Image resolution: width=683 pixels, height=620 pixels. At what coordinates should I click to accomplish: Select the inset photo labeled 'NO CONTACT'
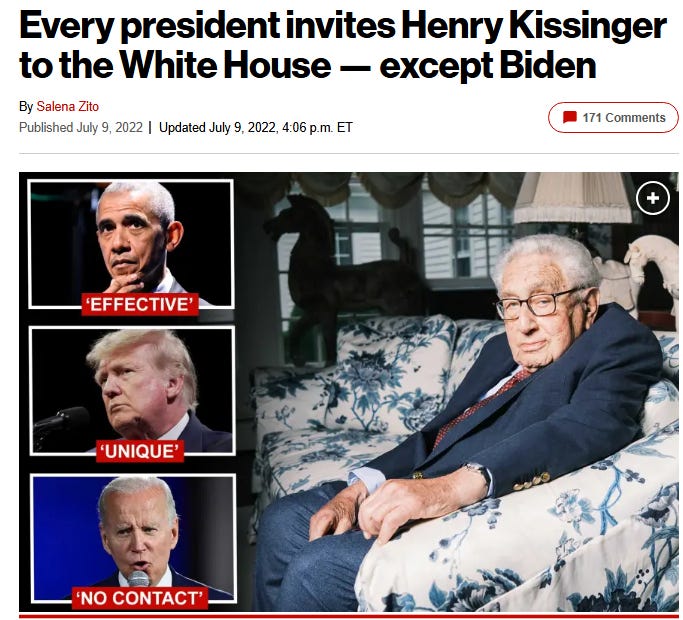[x=133, y=538]
